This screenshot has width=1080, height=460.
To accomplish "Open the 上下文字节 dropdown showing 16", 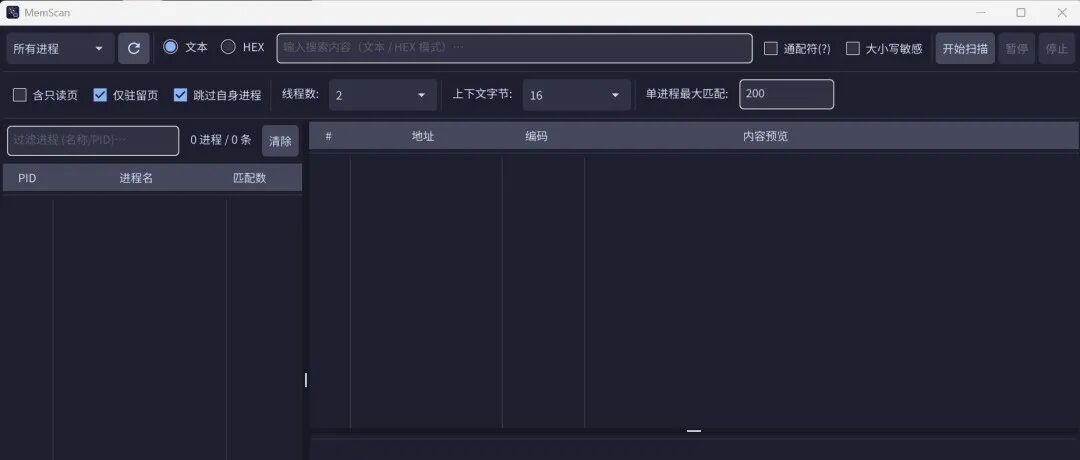I will click(577, 95).
